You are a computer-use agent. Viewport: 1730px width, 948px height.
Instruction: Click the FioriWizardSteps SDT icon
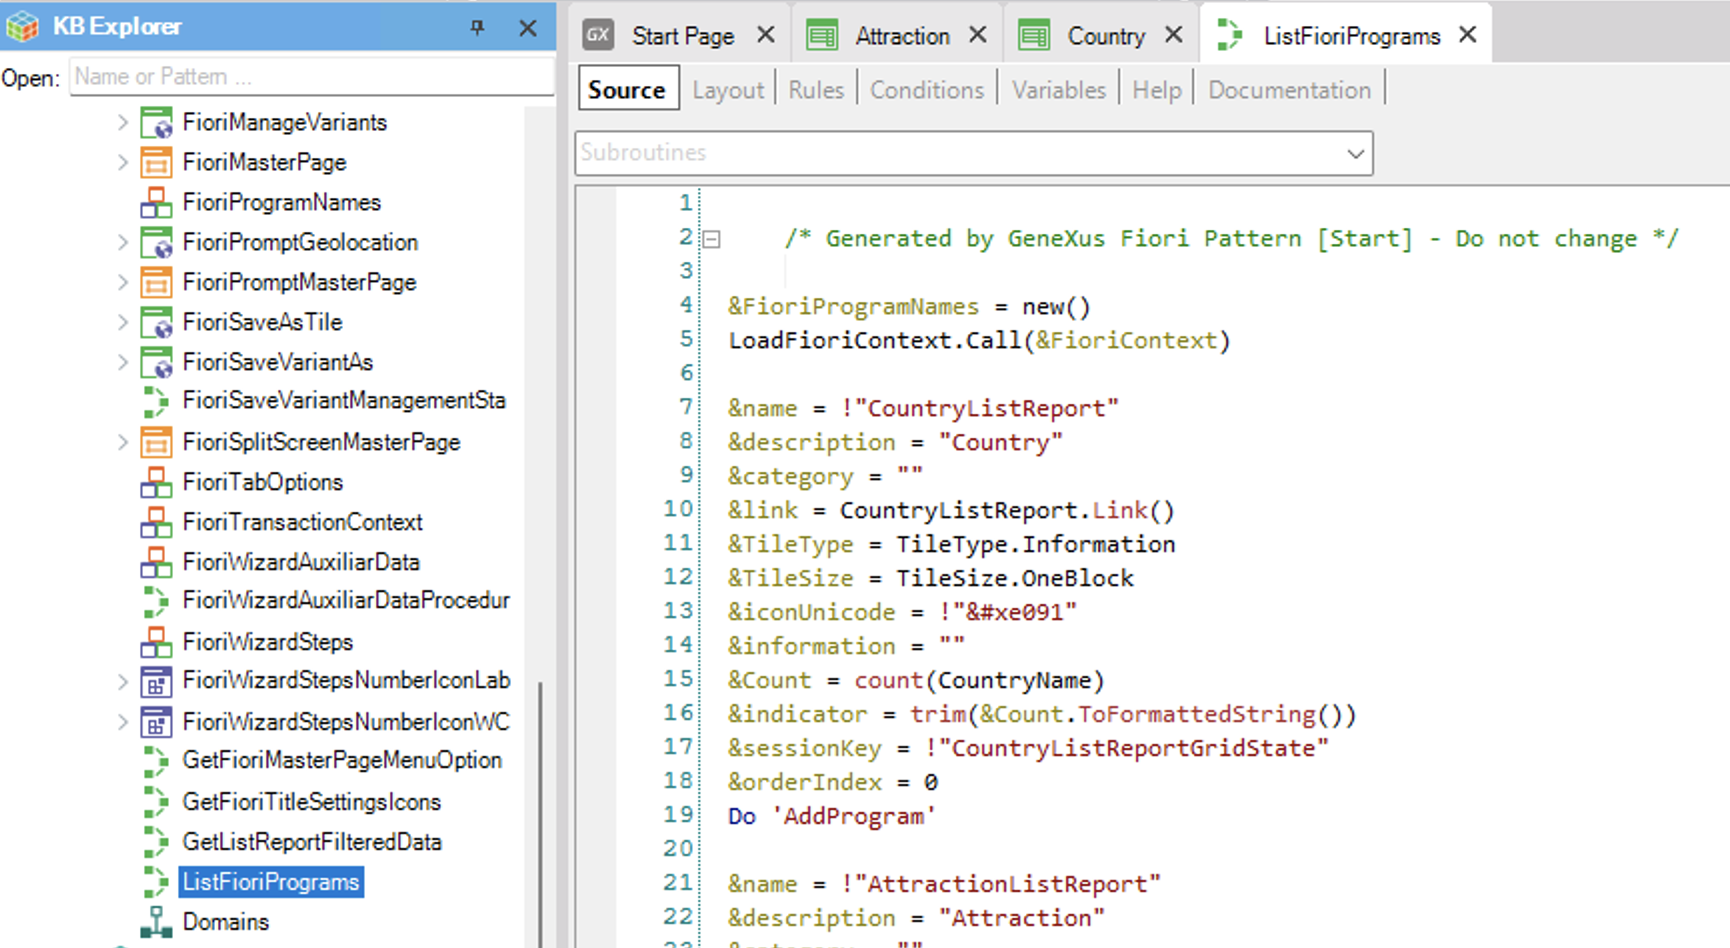pyautogui.click(x=156, y=642)
